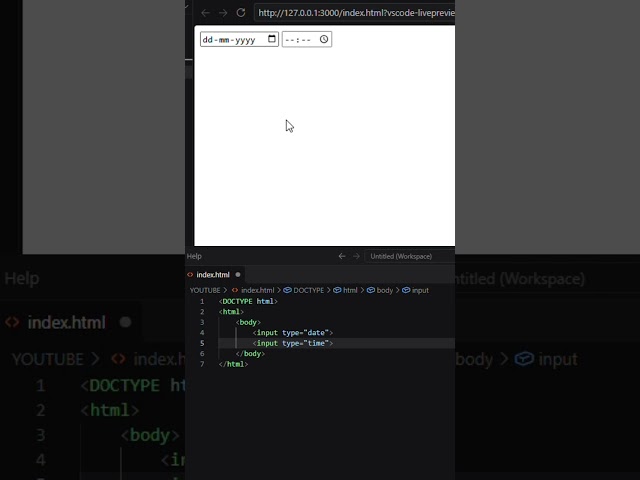Click body in the breadcrumb
The height and width of the screenshot is (480, 640).
pos(384,290)
